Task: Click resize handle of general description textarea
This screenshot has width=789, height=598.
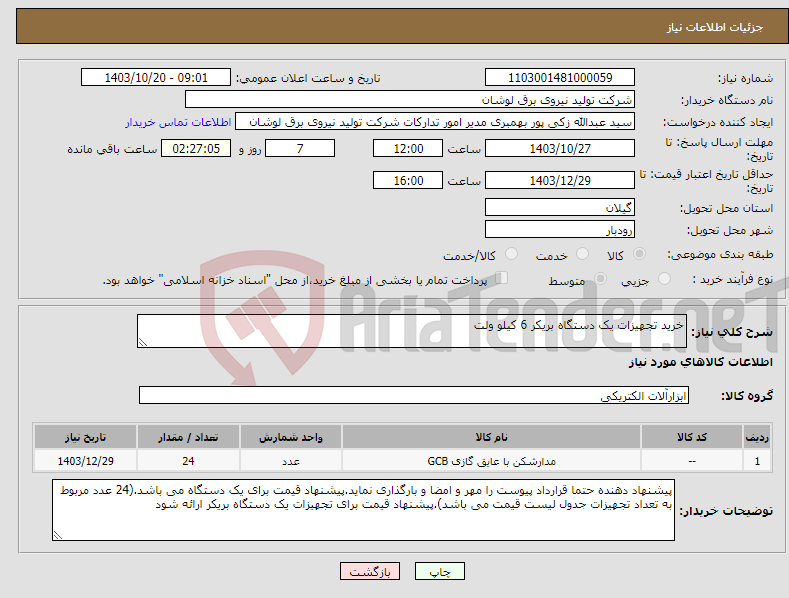Action: point(143,342)
